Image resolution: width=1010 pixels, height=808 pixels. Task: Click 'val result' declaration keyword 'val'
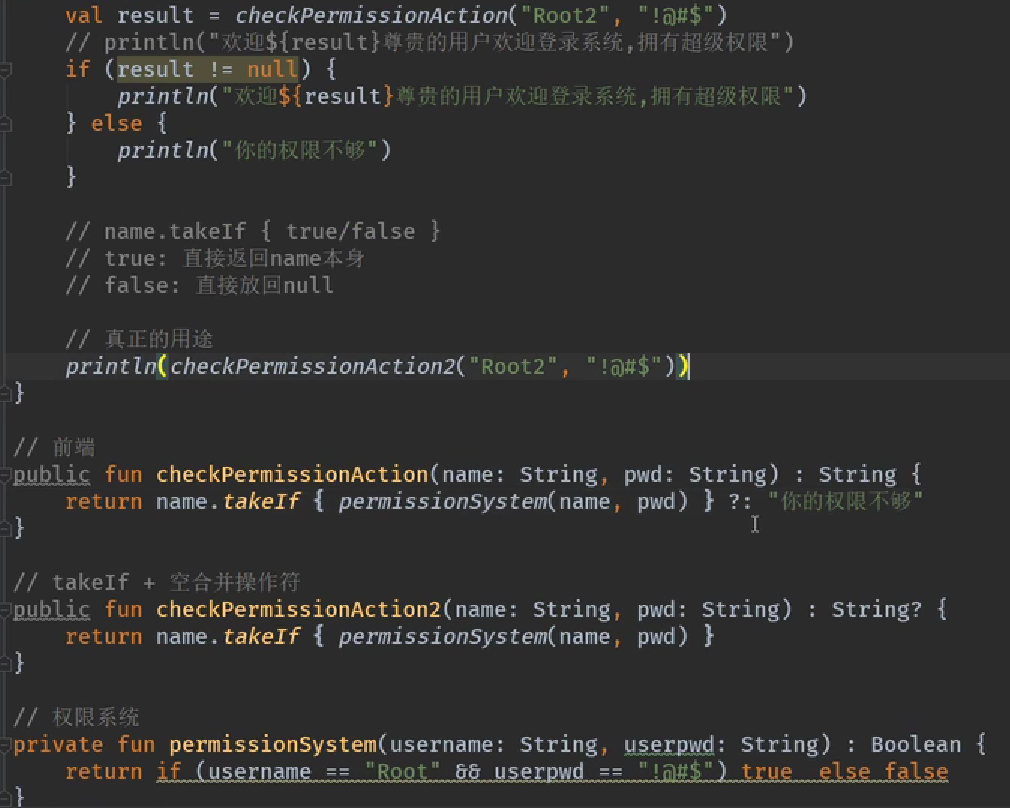coord(84,15)
